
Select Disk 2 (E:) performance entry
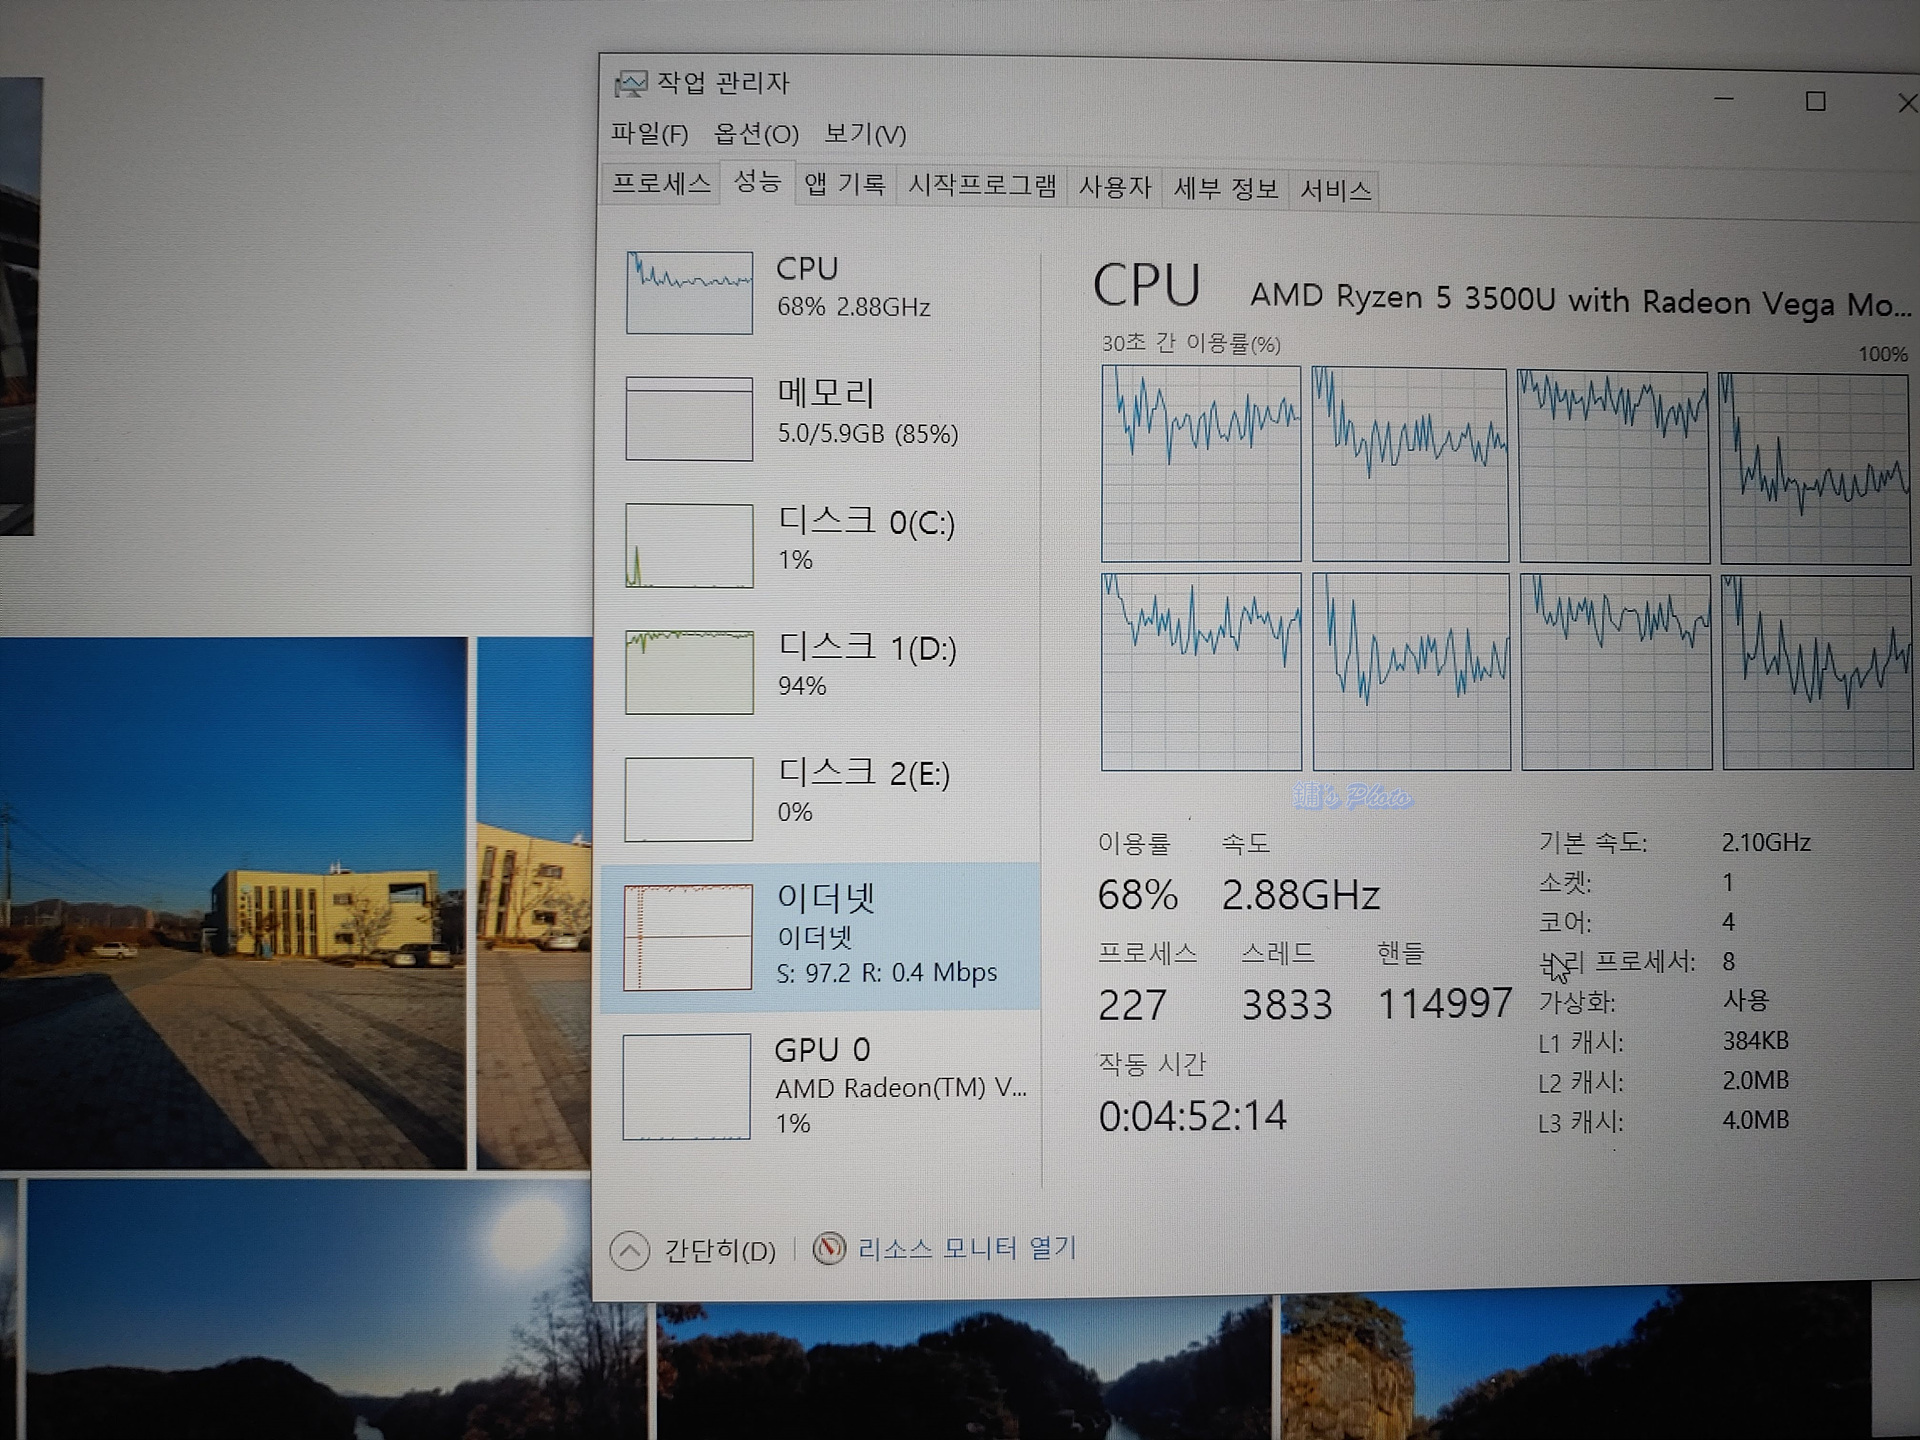[689, 799]
